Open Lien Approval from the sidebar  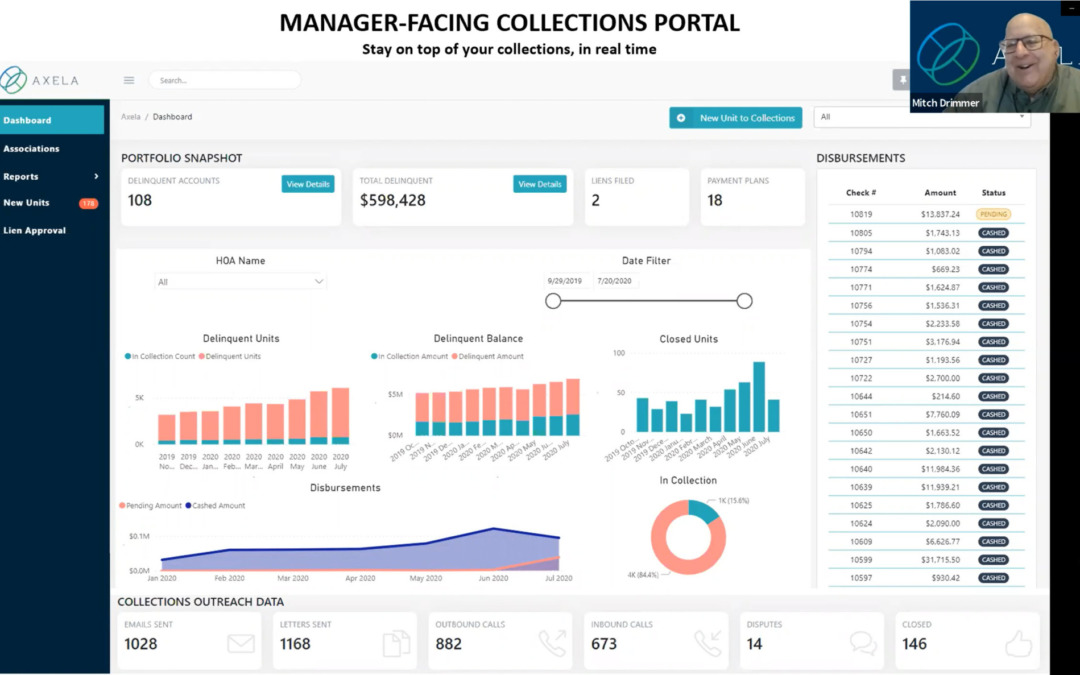(x=35, y=230)
